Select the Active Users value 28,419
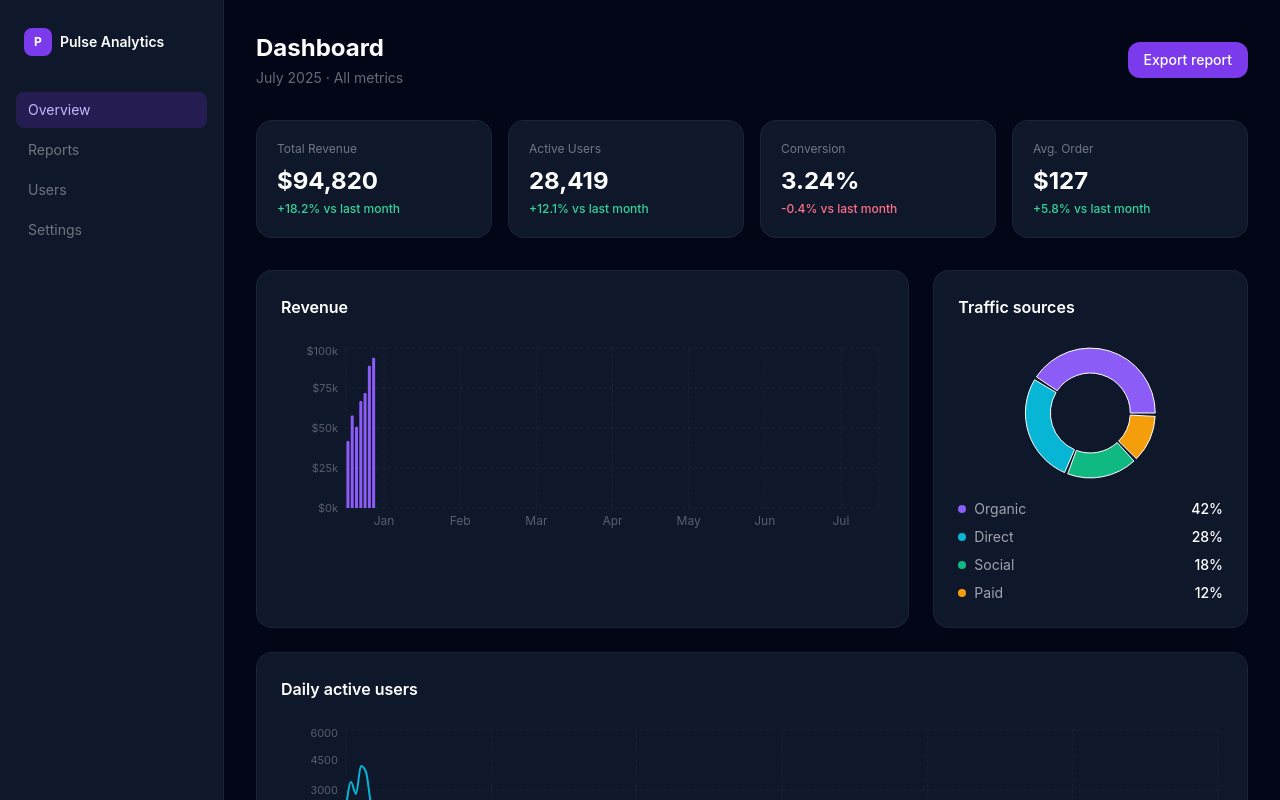The width and height of the screenshot is (1280, 800). 568,181
